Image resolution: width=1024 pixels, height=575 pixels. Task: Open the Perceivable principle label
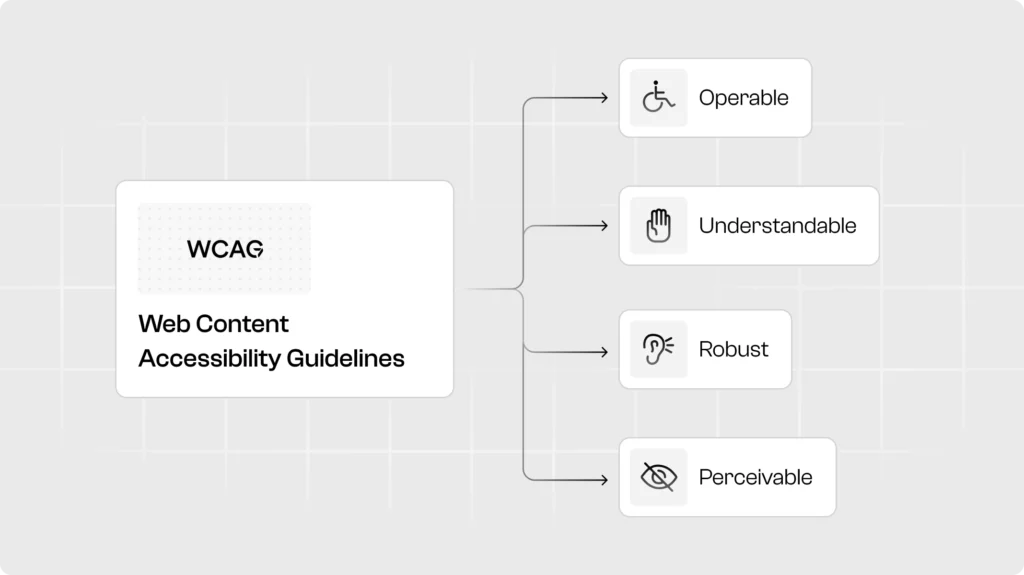(x=755, y=477)
